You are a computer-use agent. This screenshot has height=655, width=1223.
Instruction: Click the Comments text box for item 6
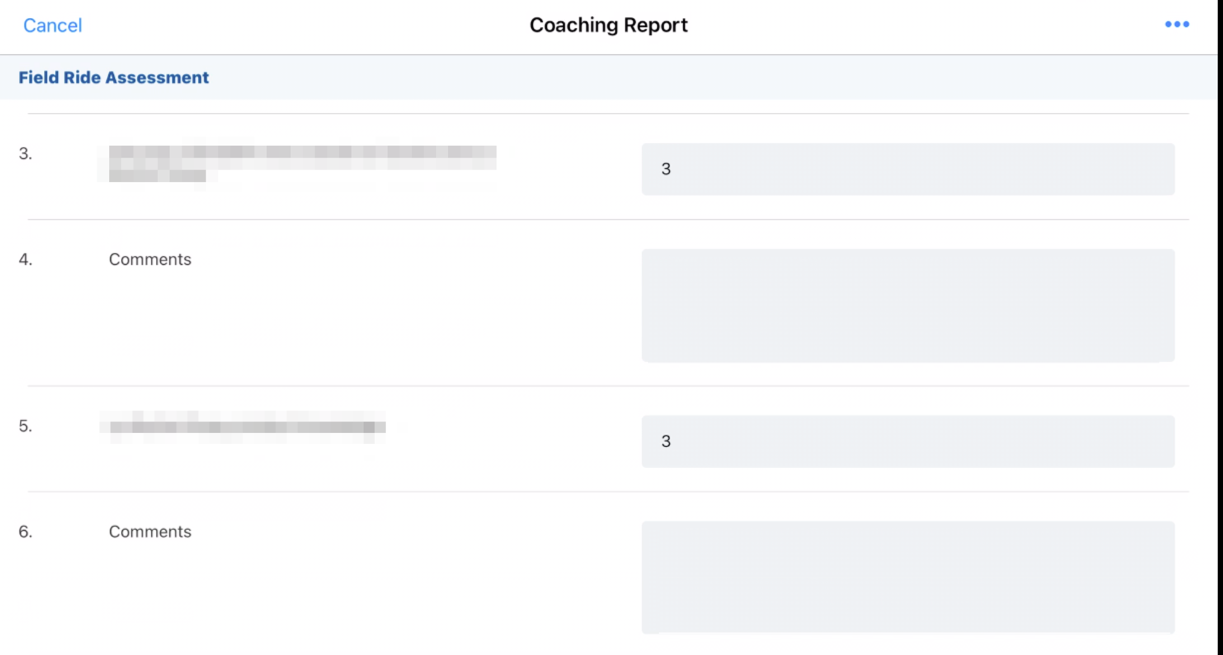pos(907,577)
